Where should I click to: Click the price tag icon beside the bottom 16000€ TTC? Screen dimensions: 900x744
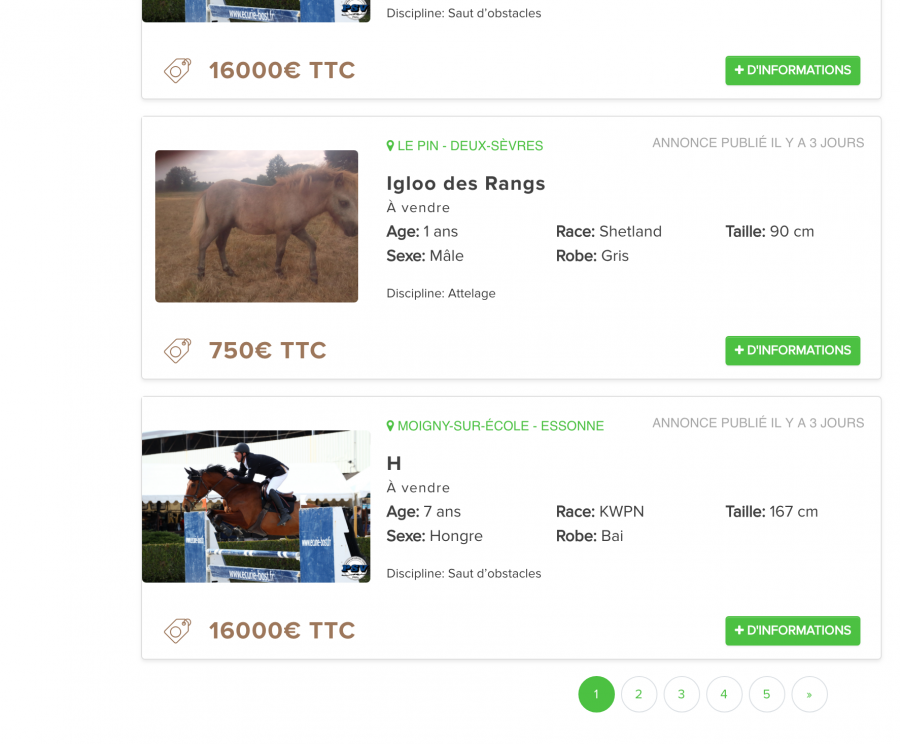[x=177, y=631]
